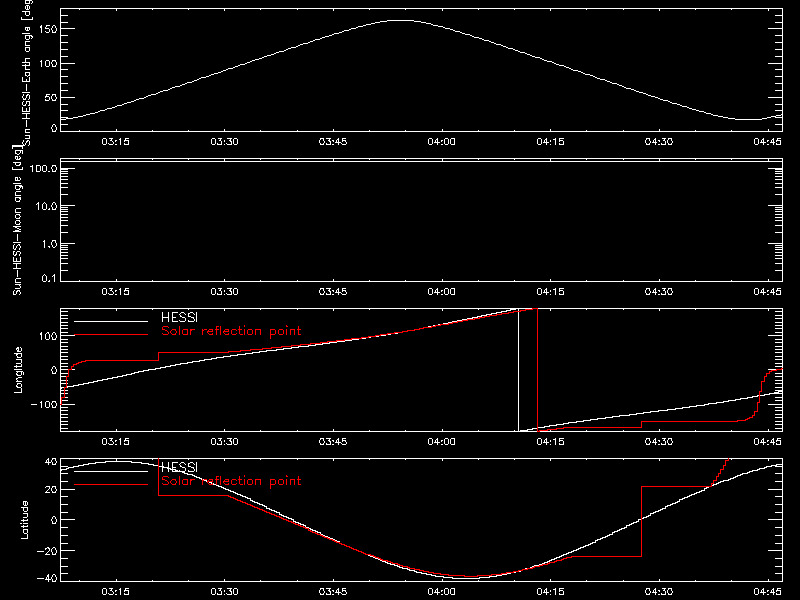Select 03:15 label under Latitude plot

tap(115, 591)
